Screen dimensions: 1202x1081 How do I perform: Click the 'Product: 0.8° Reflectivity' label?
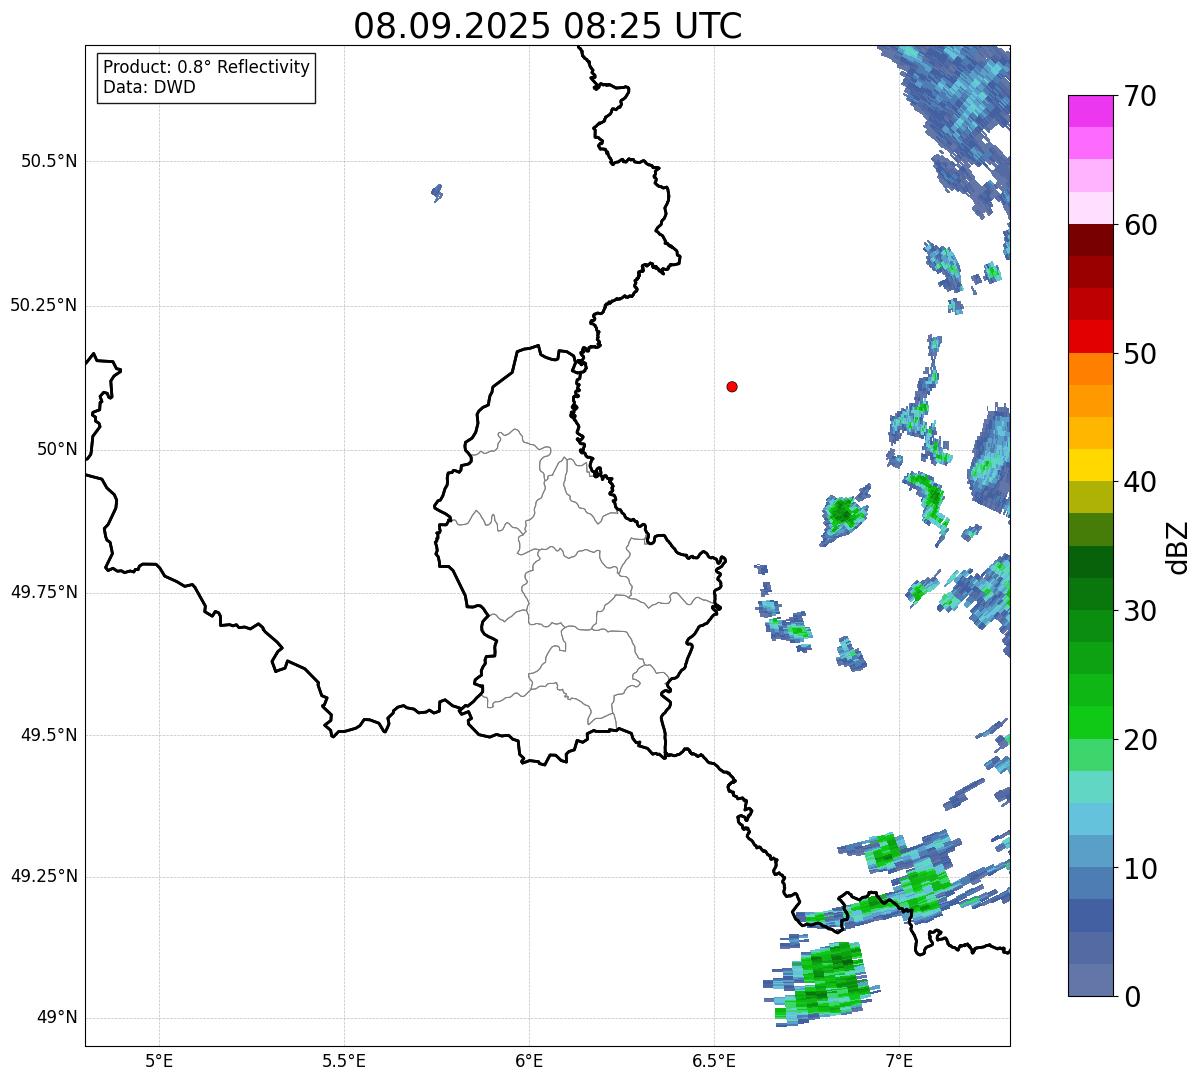click(207, 67)
